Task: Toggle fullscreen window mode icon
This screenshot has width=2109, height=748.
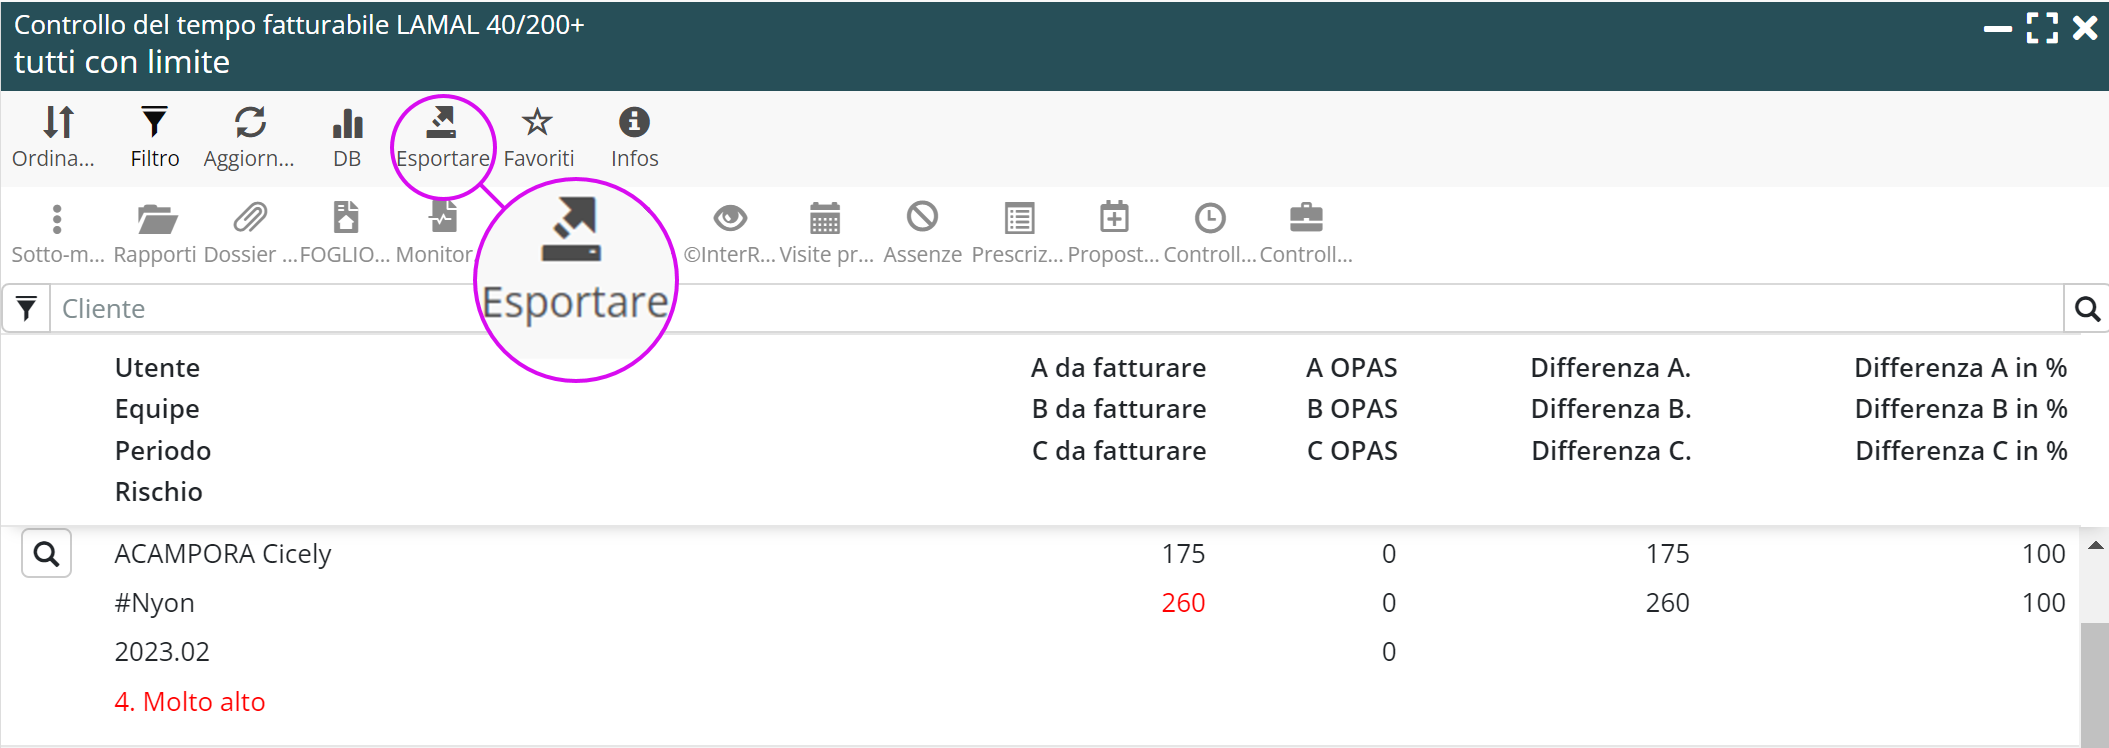Action: 2042,28
